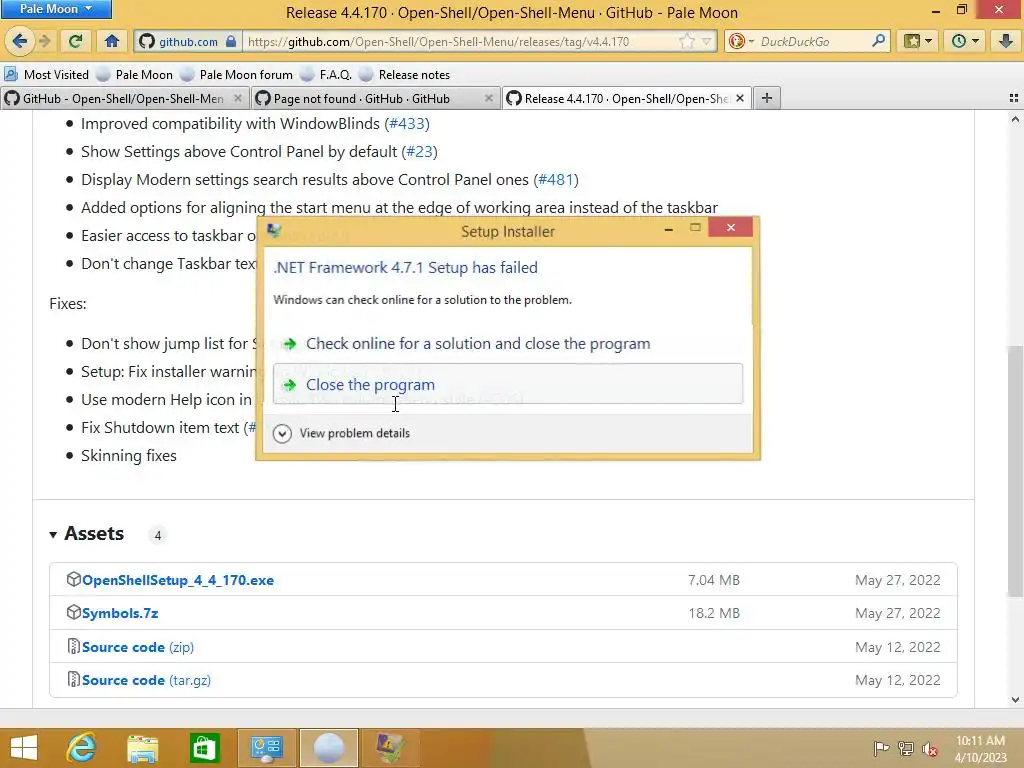Image resolution: width=1024 pixels, height=768 pixels.
Task: Go back to the previous page
Action: 19,41
